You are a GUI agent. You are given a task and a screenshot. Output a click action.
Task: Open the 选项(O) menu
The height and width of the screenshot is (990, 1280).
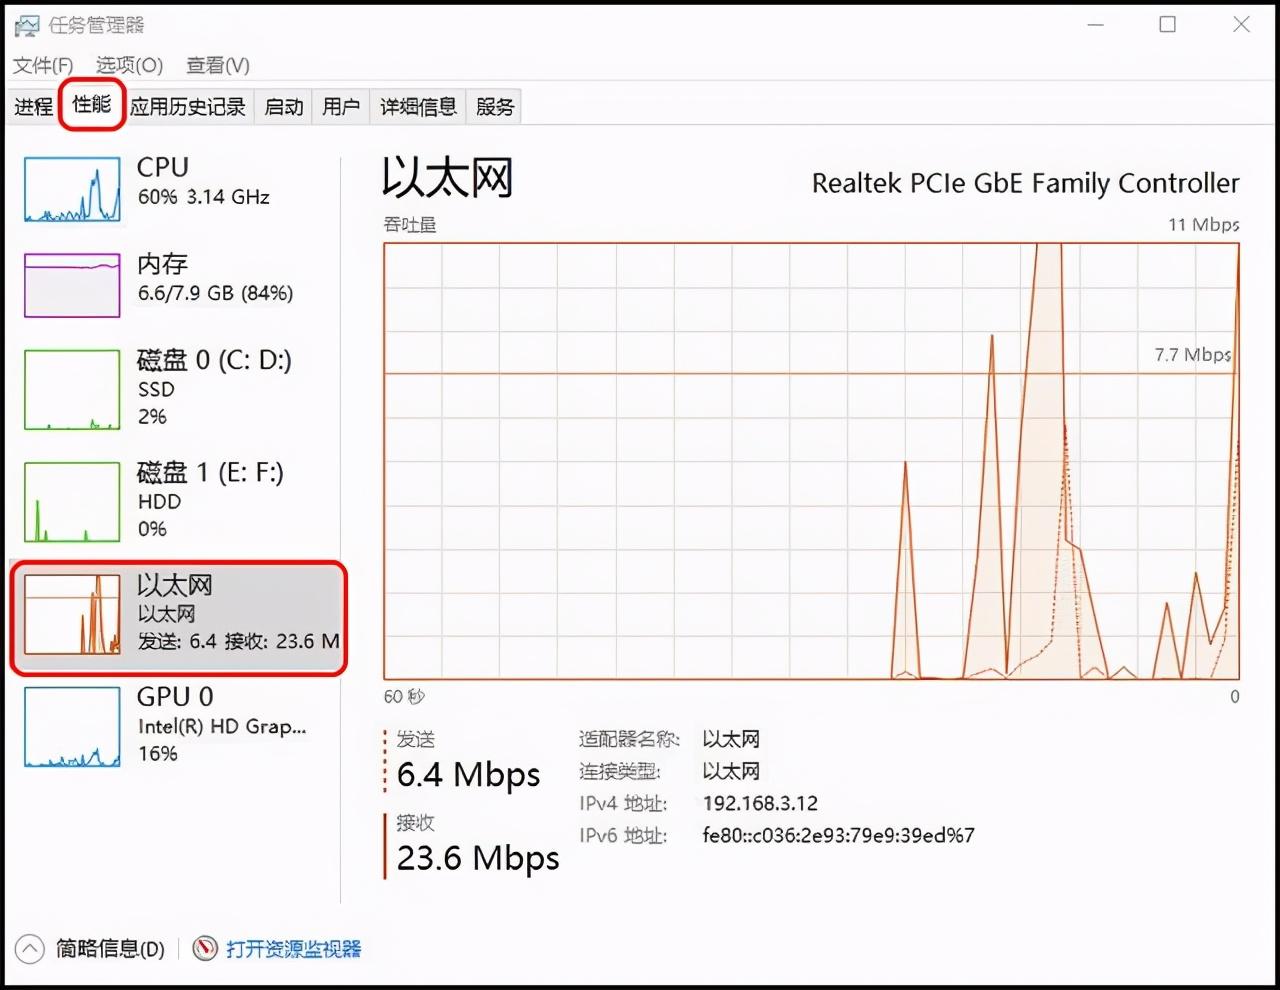click(x=126, y=65)
